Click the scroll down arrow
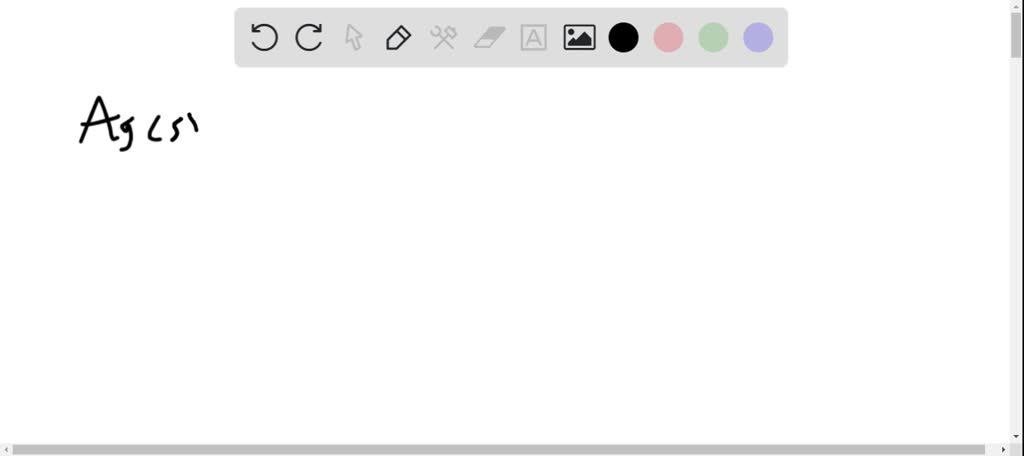This screenshot has width=1024, height=456. coord(1017,438)
